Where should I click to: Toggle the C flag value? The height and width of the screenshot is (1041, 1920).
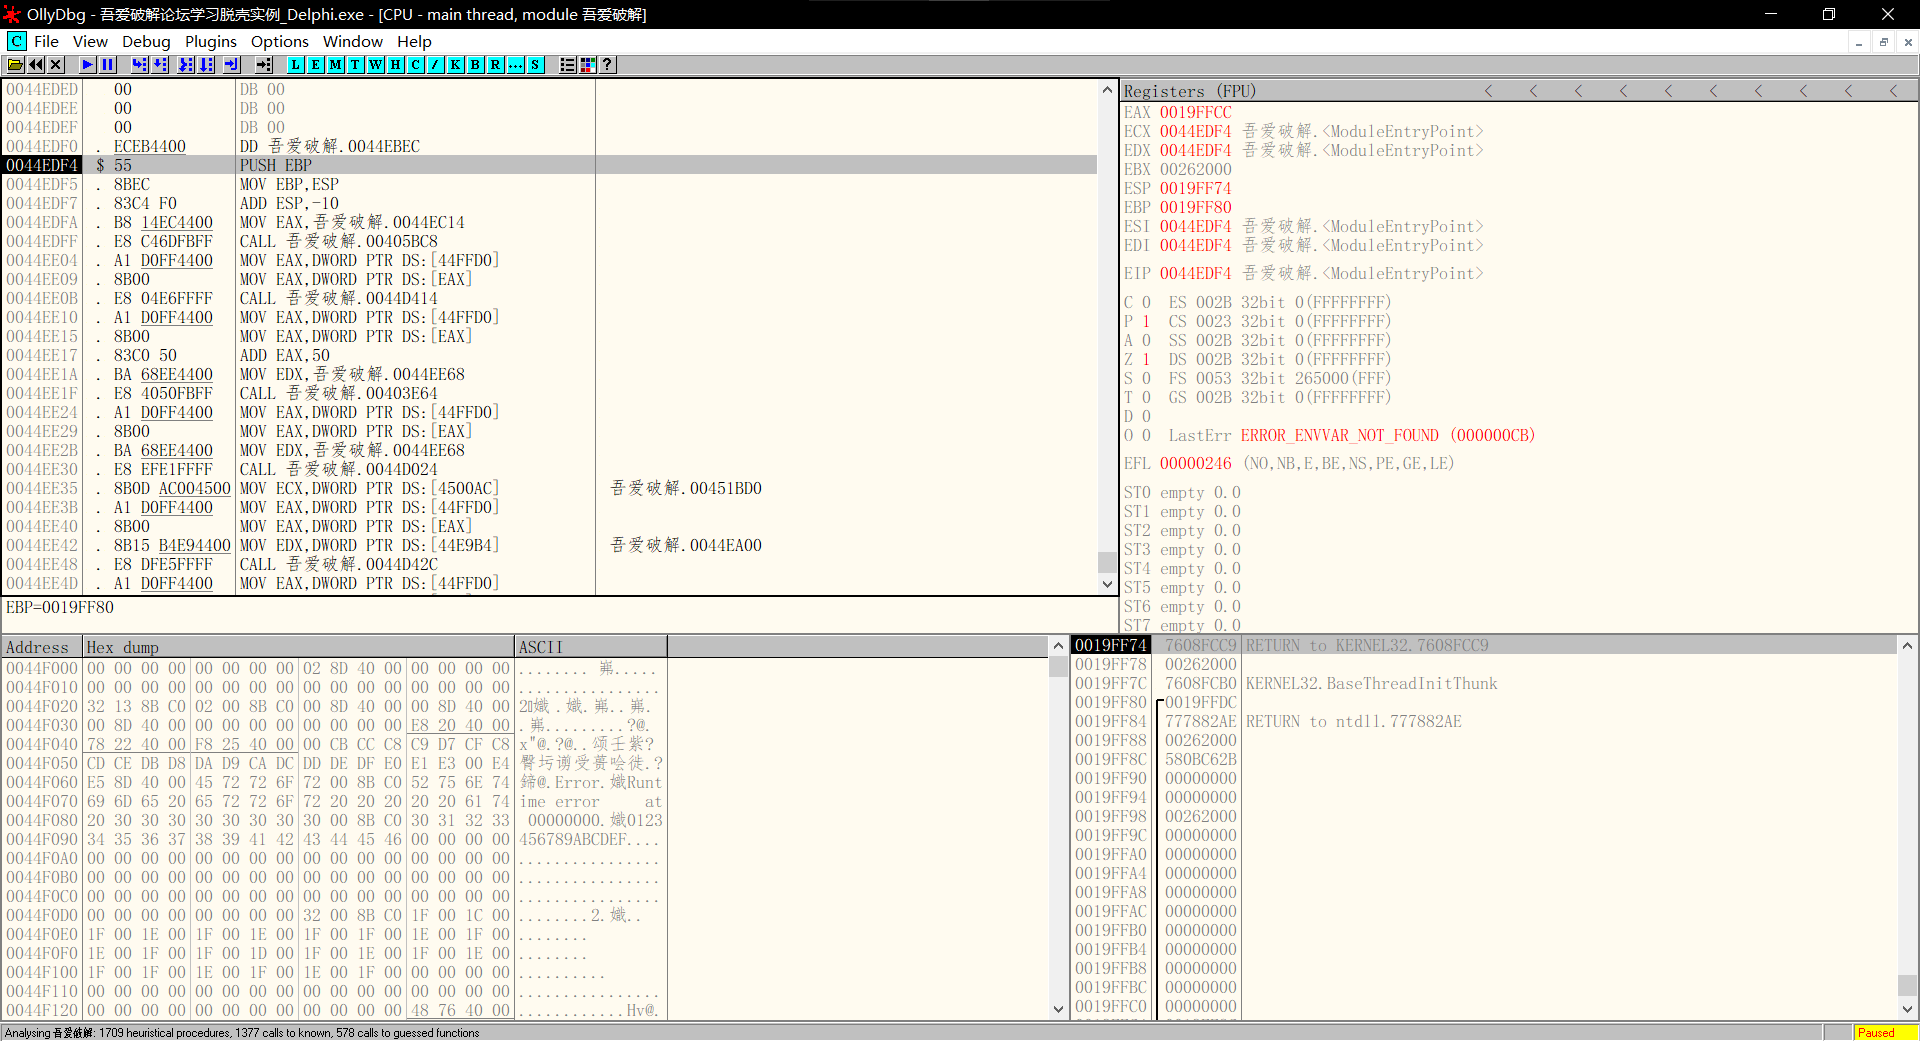1146,302
